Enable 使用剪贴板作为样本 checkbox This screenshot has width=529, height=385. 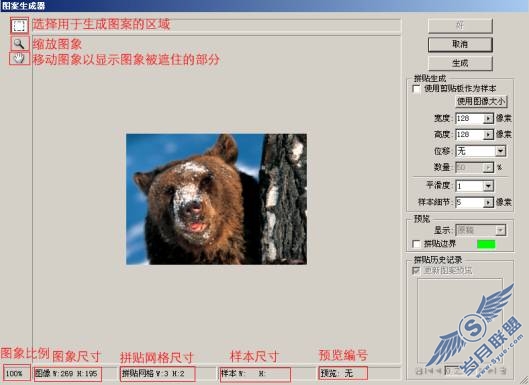point(417,89)
